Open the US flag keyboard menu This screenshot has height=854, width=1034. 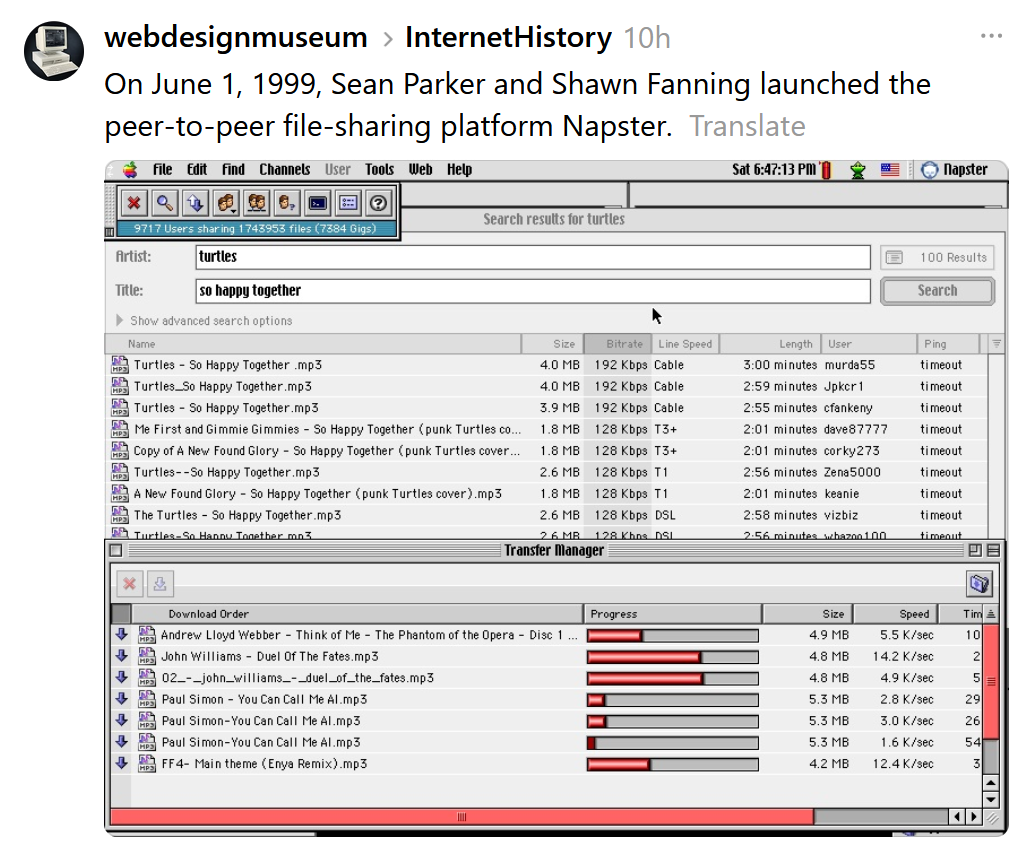click(890, 170)
